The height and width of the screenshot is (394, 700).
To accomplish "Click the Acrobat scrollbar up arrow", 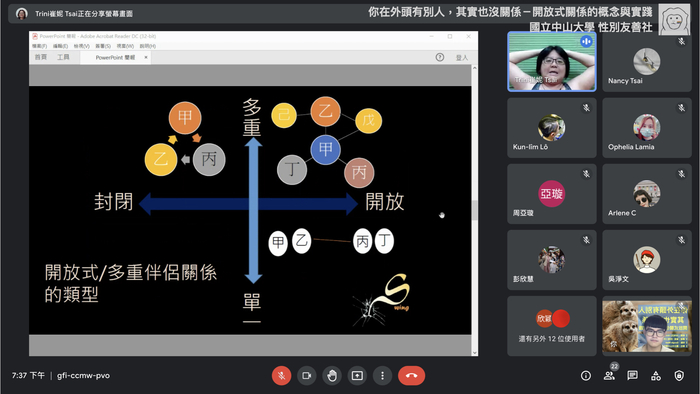I will [475, 68].
